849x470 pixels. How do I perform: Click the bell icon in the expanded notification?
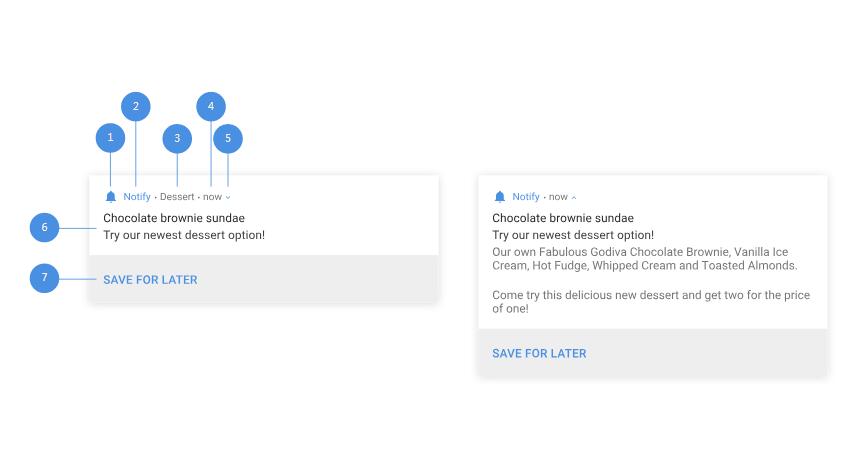pos(500,197)
